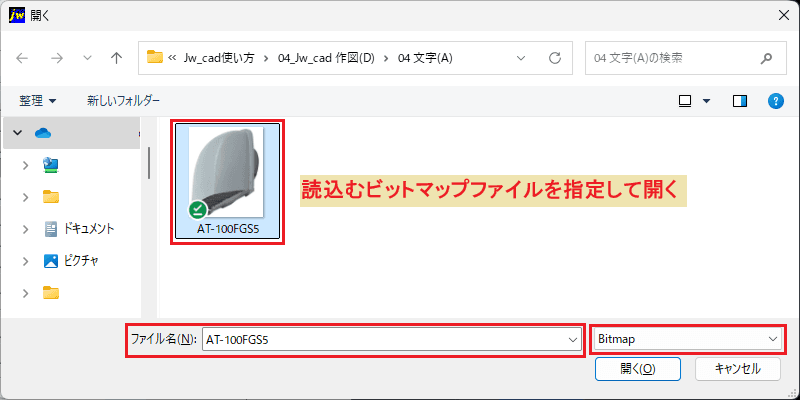Viewport: 800px width, 400px height.
Task: Expand the first yellow folder node
Action: tap(26, 197)
